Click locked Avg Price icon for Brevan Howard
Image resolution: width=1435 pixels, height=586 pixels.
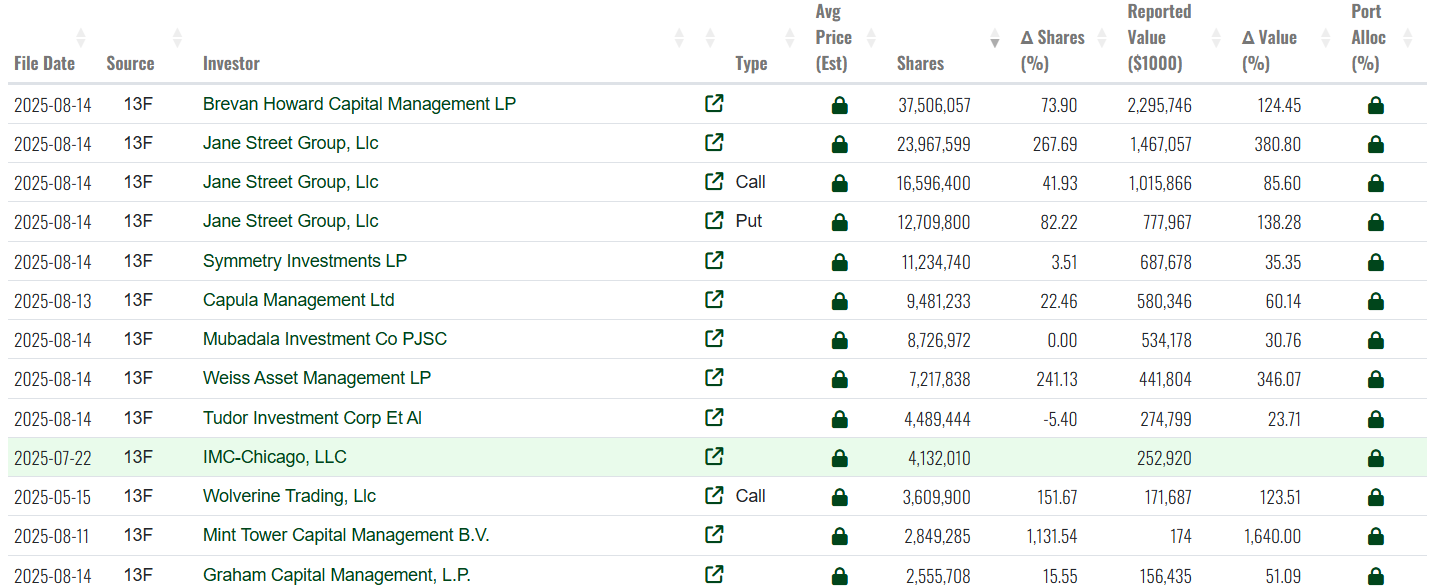[x=840, y=105]
